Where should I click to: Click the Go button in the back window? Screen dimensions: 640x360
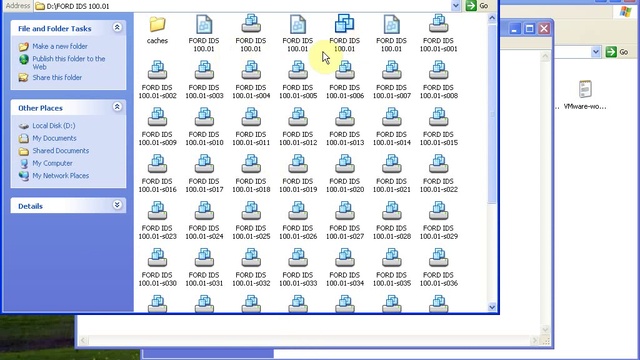pyautogui.click(x=617, y=52)
